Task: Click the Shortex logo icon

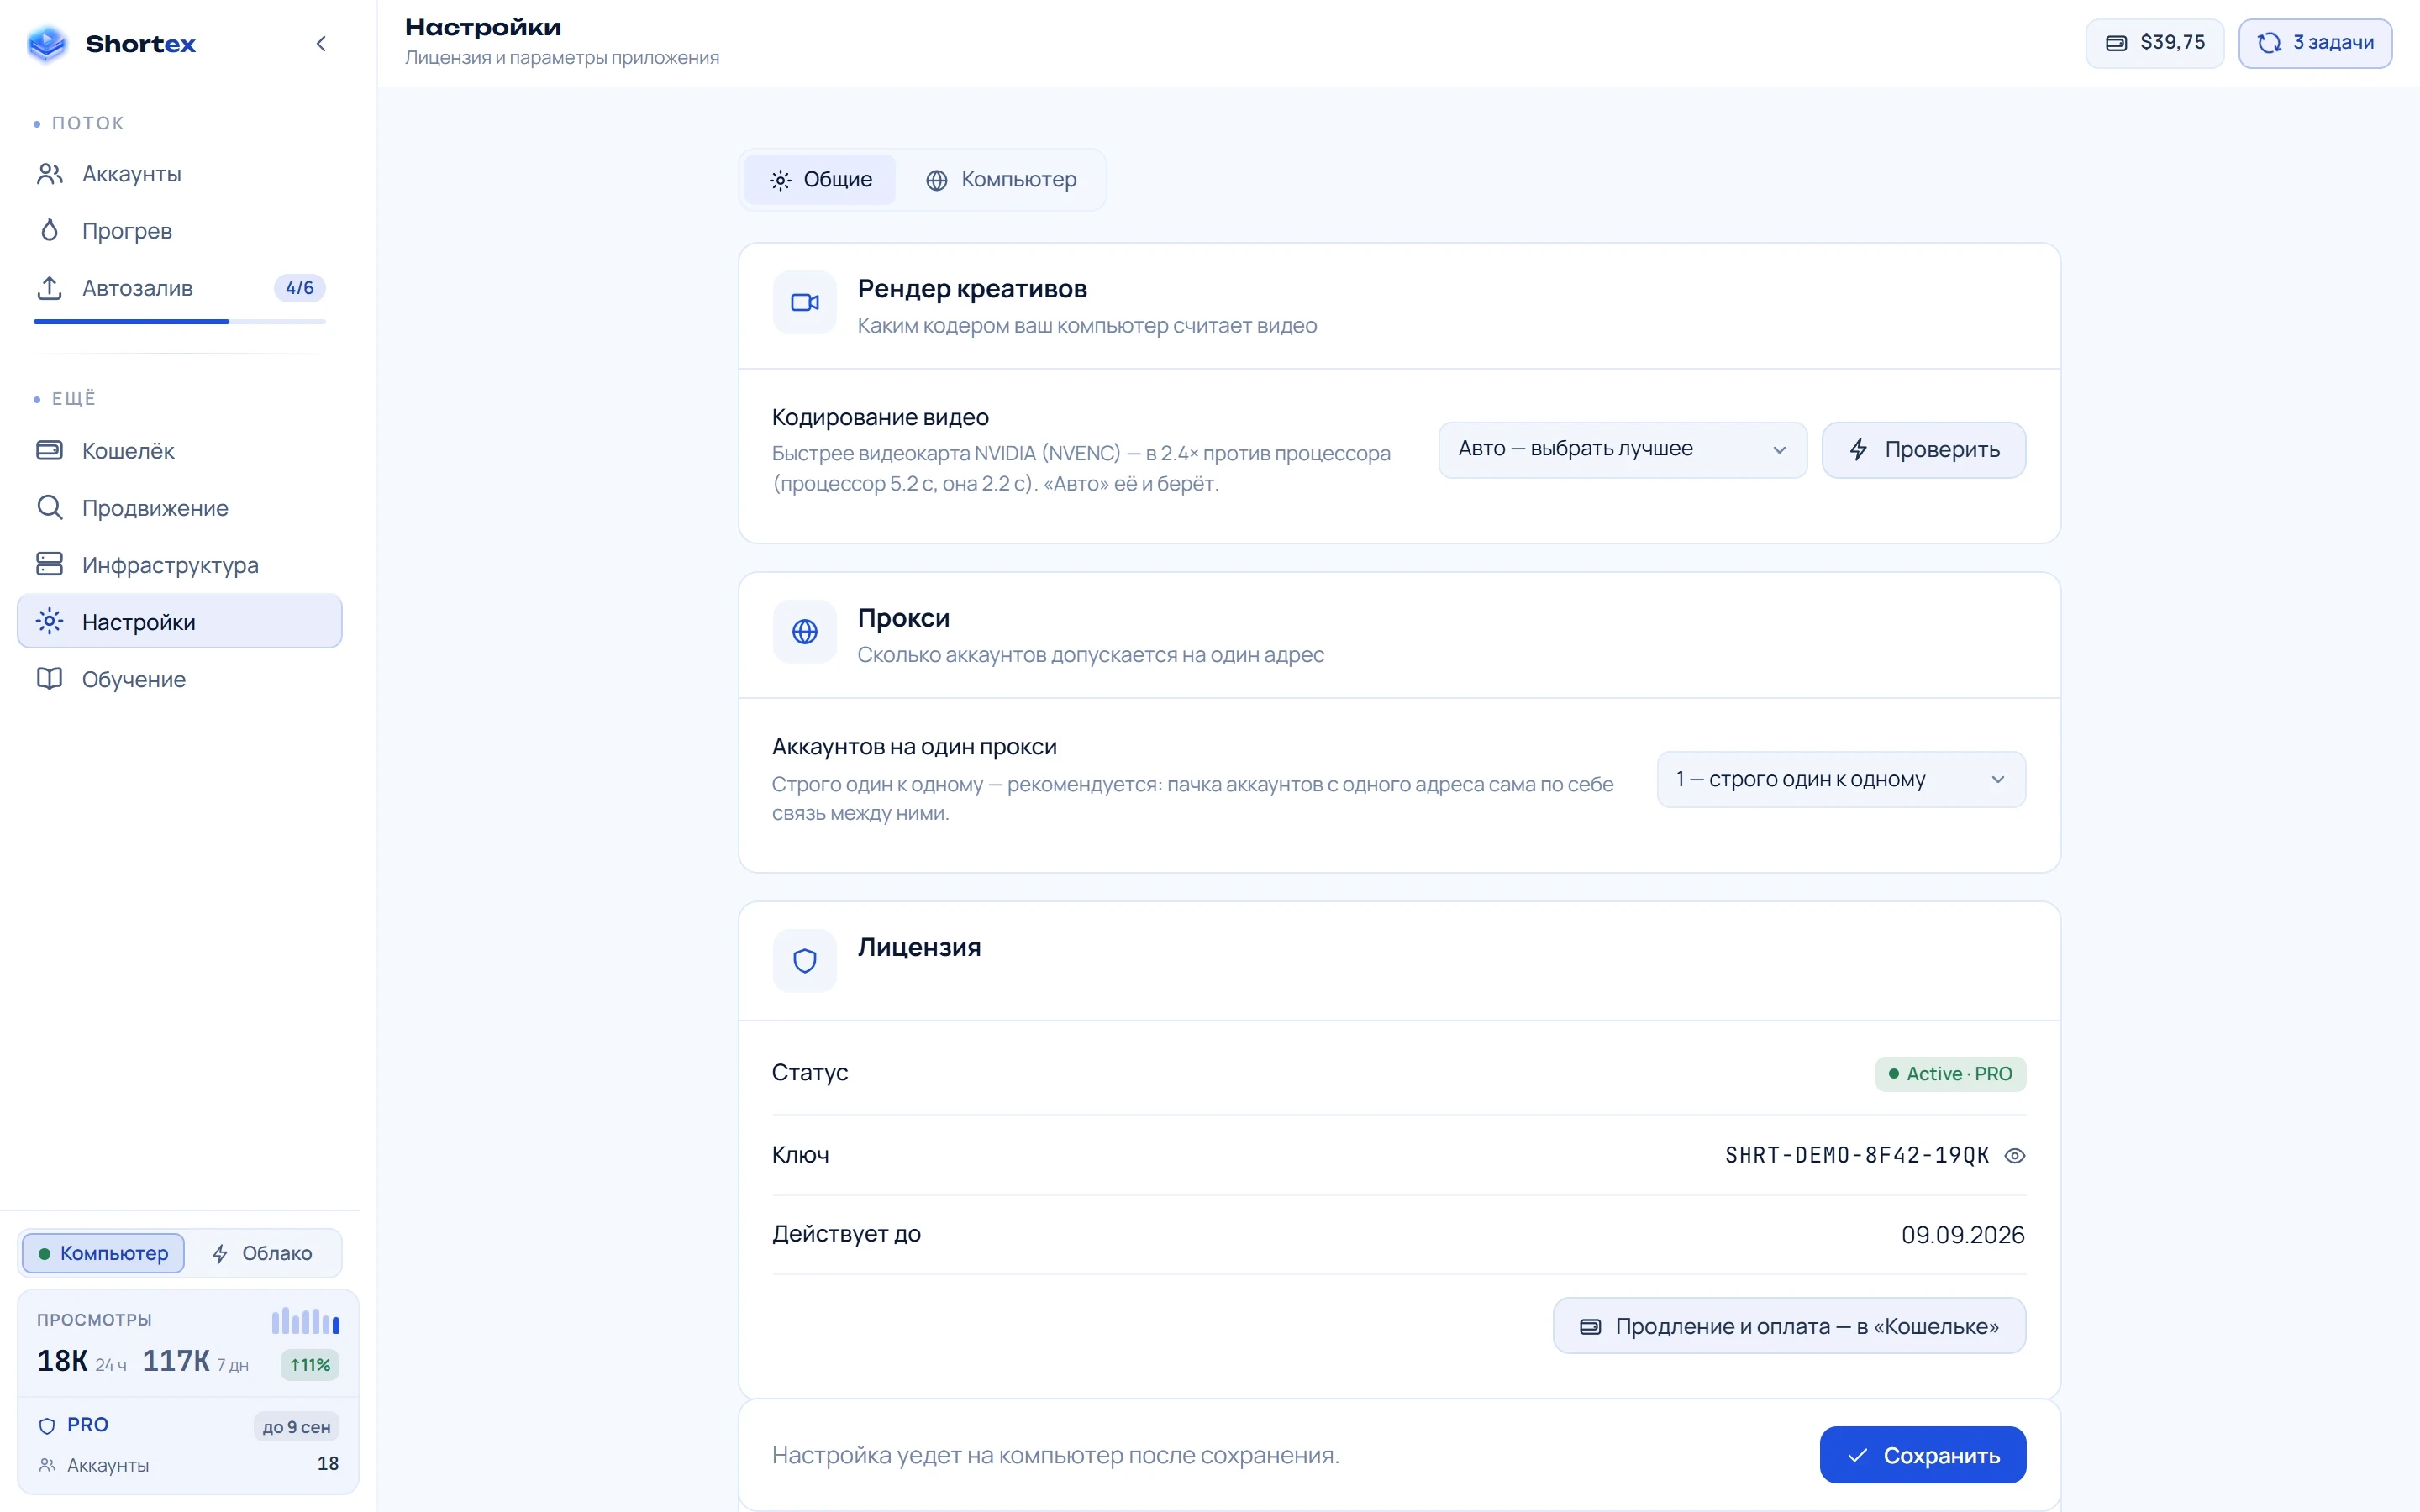Action: (47, 43)
